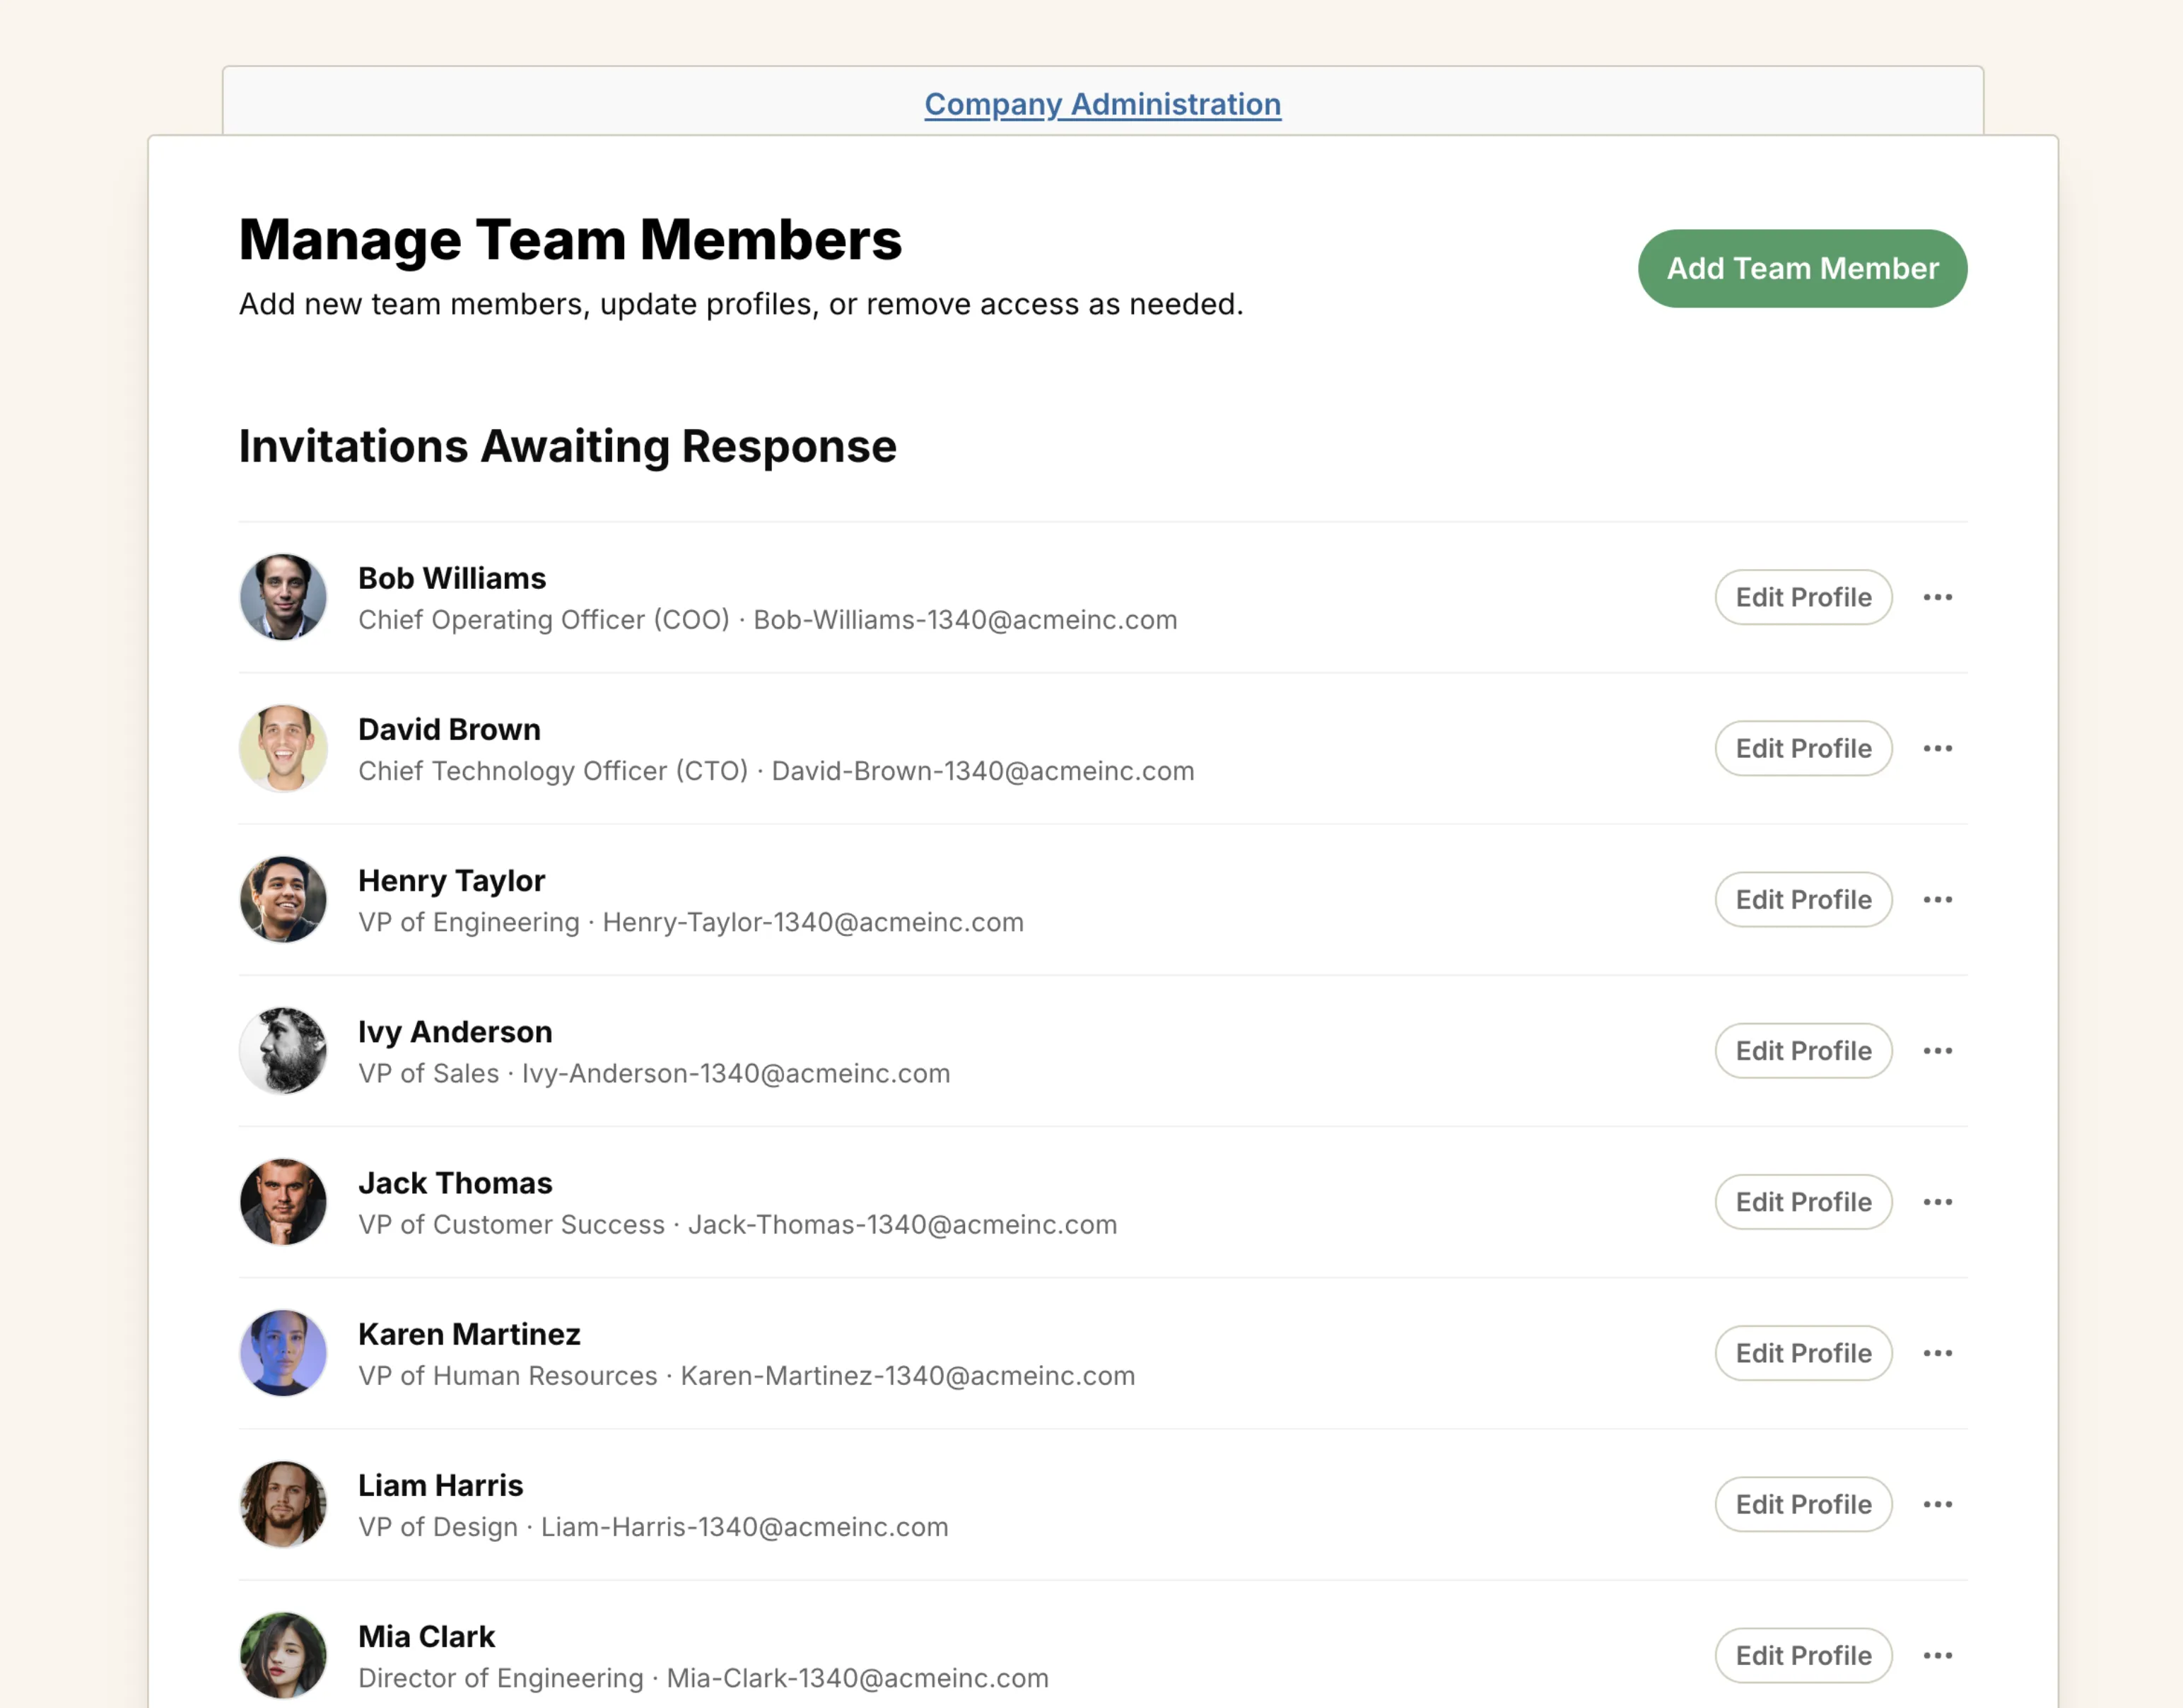The height and width of the screenshot is (1708, 2183).
Task: Edit Bob Williams' profile
Action: pyautogui.click(x=1803, y=597)
